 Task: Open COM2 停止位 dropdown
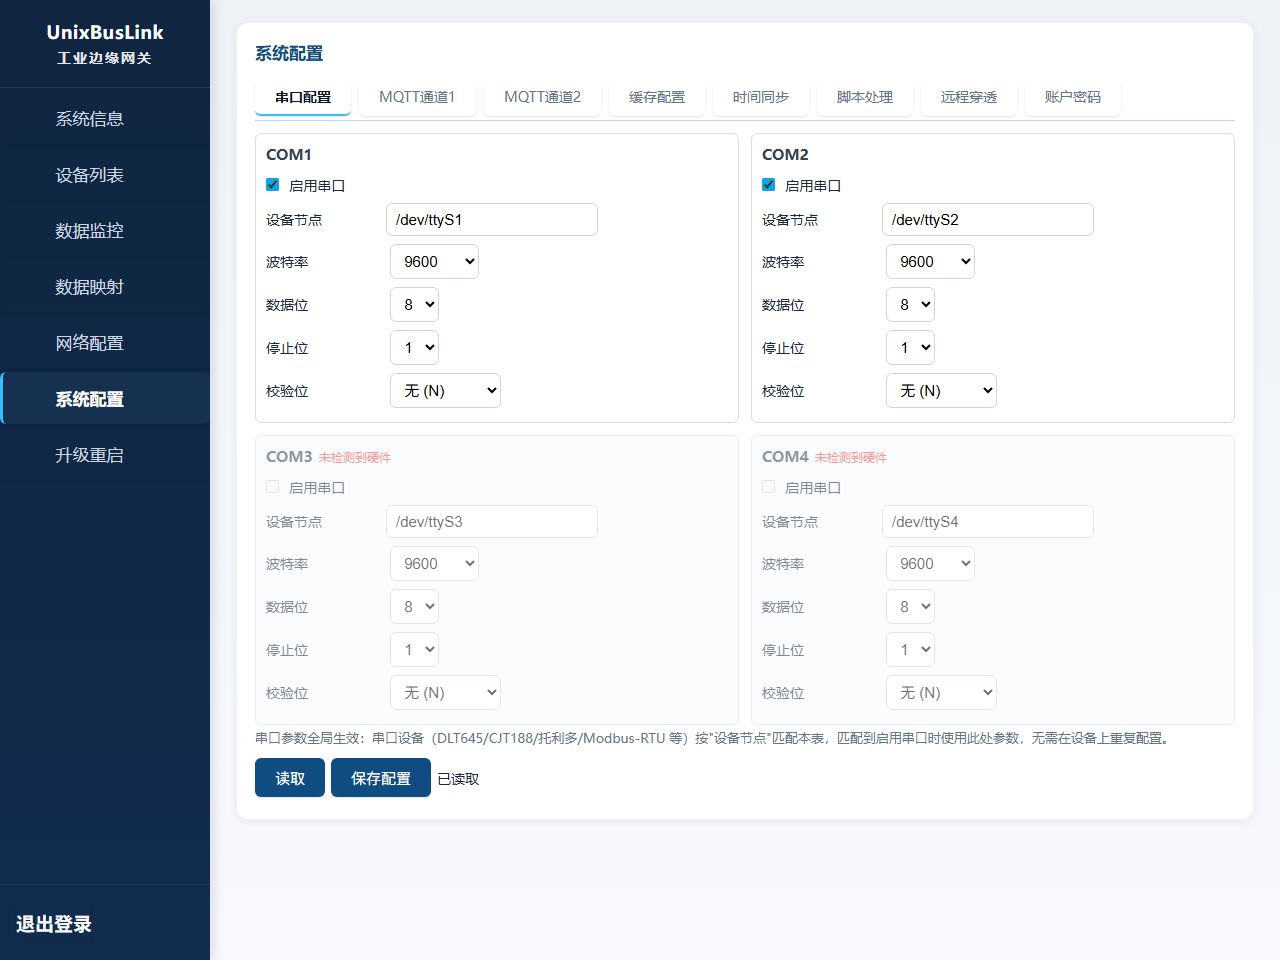(910, 348)
